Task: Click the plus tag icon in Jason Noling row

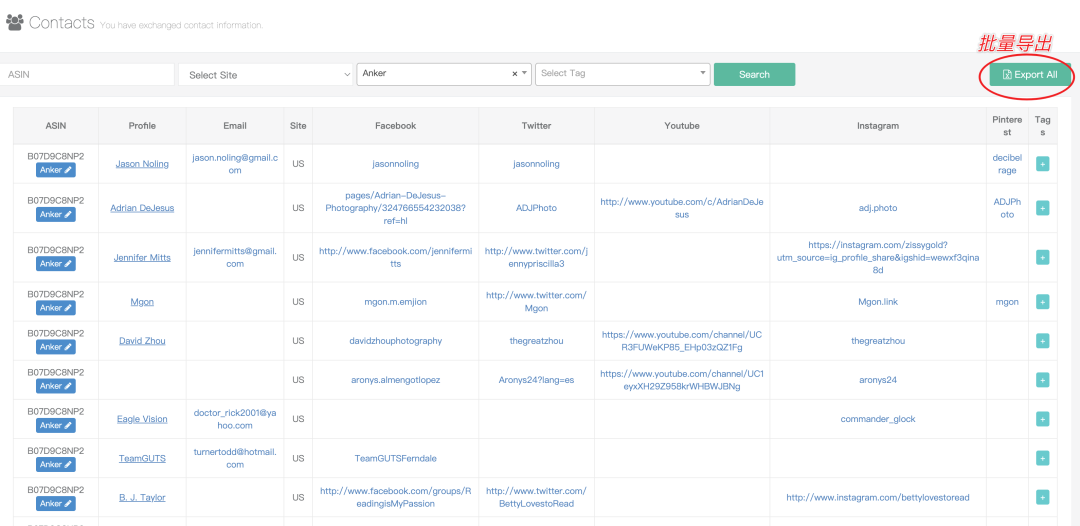Action: pos(1042,164)
